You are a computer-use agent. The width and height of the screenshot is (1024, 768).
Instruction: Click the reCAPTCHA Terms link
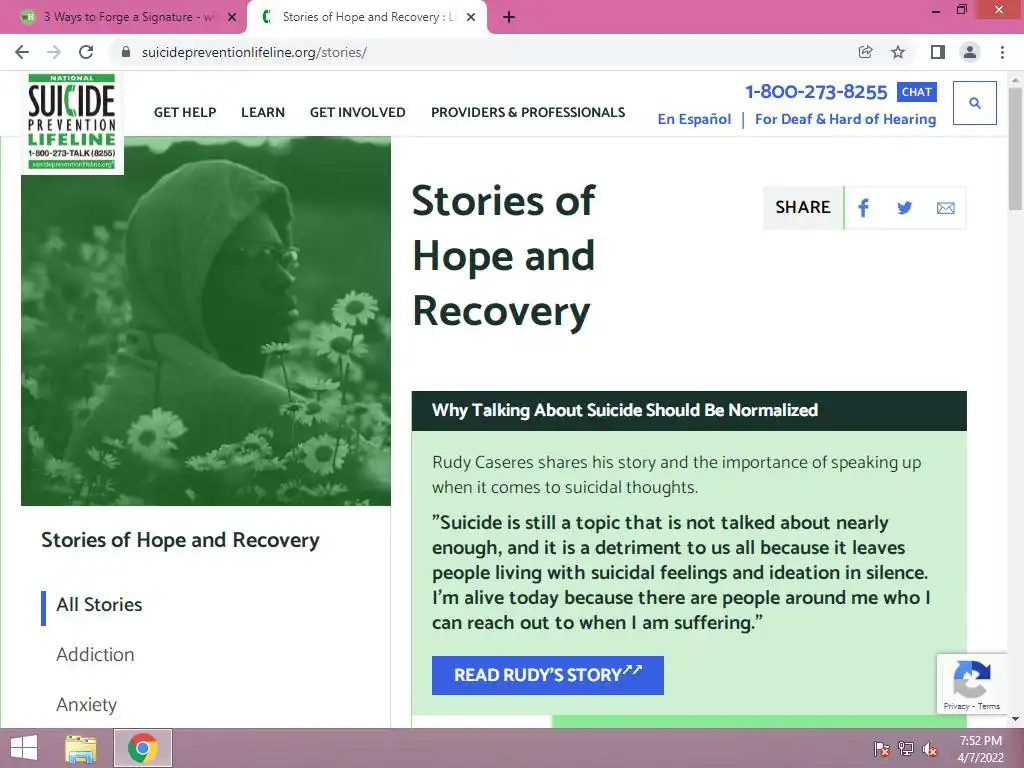point(988,706)
